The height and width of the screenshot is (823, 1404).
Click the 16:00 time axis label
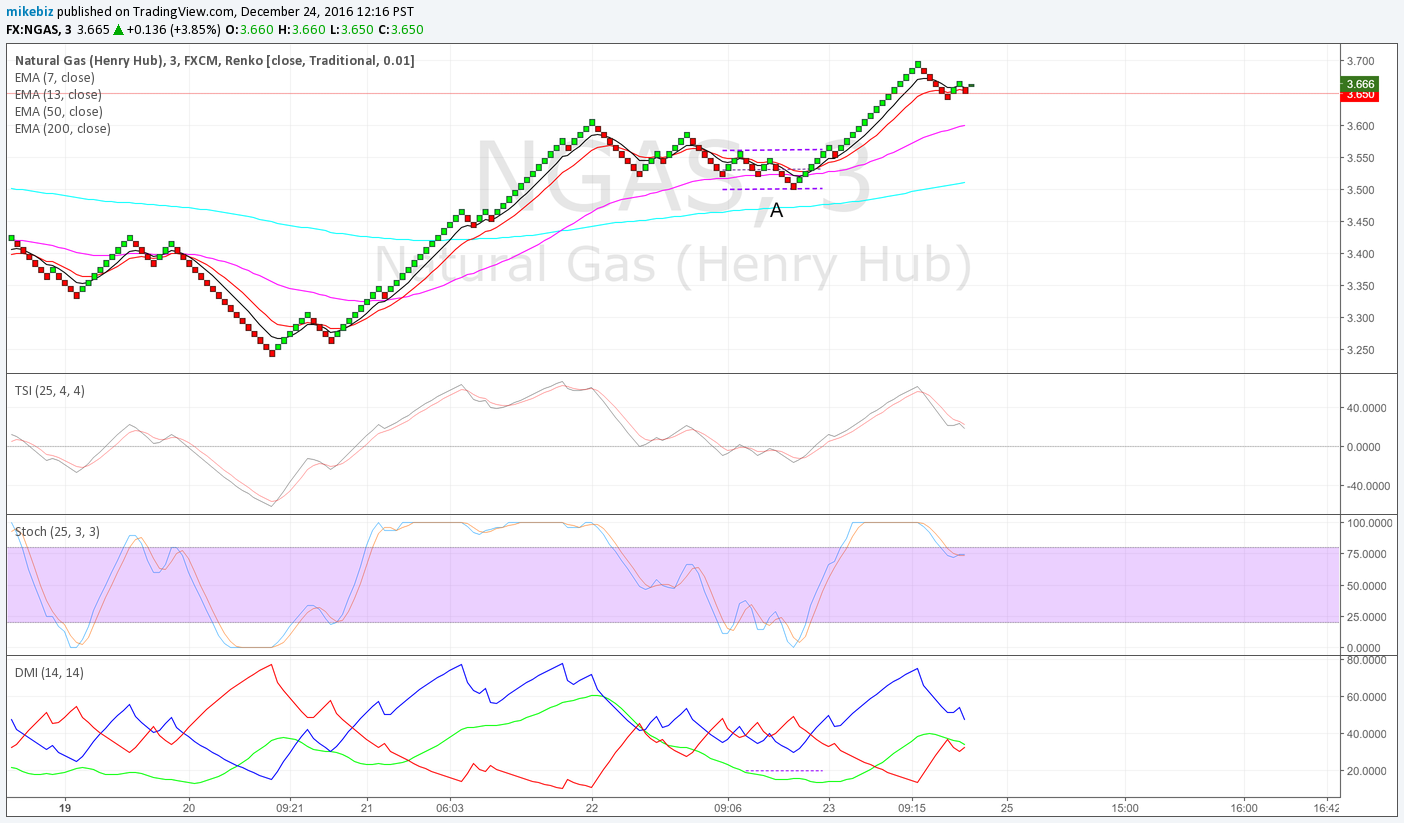[x=1244, y=807]
